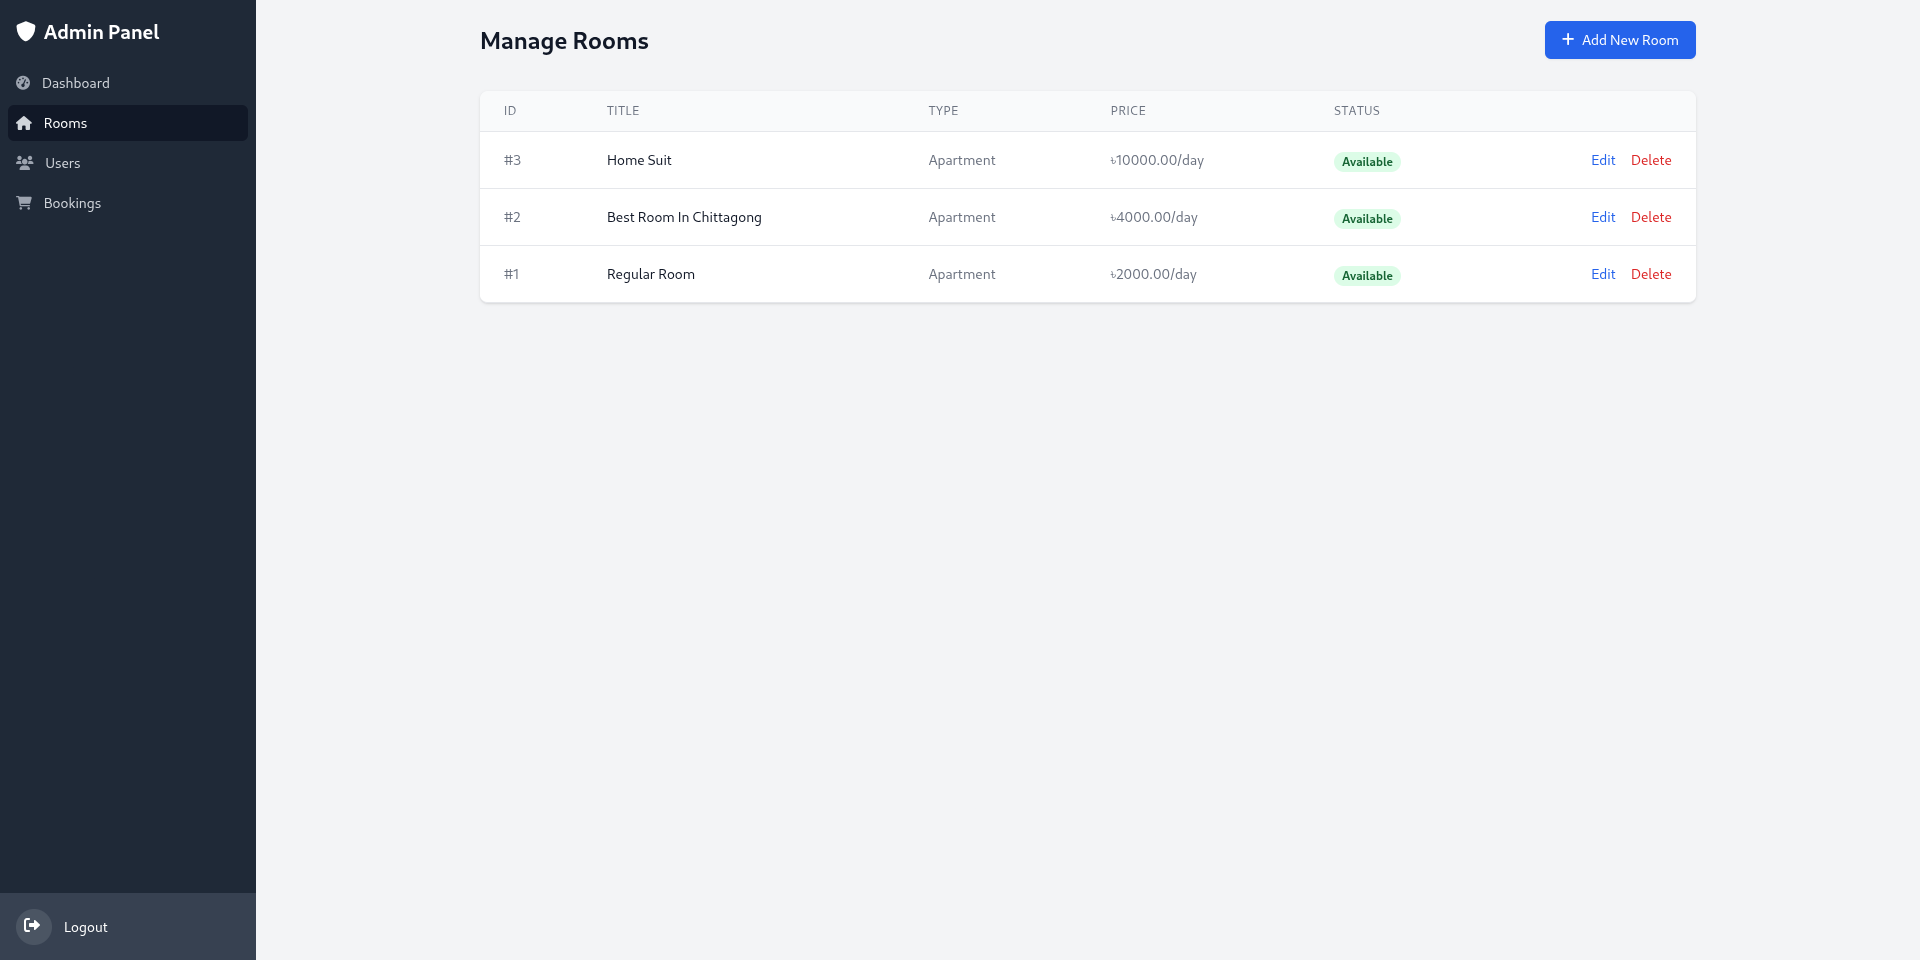
Task: Click the plus icon inside Add New Room
Action: [1568, 40]
